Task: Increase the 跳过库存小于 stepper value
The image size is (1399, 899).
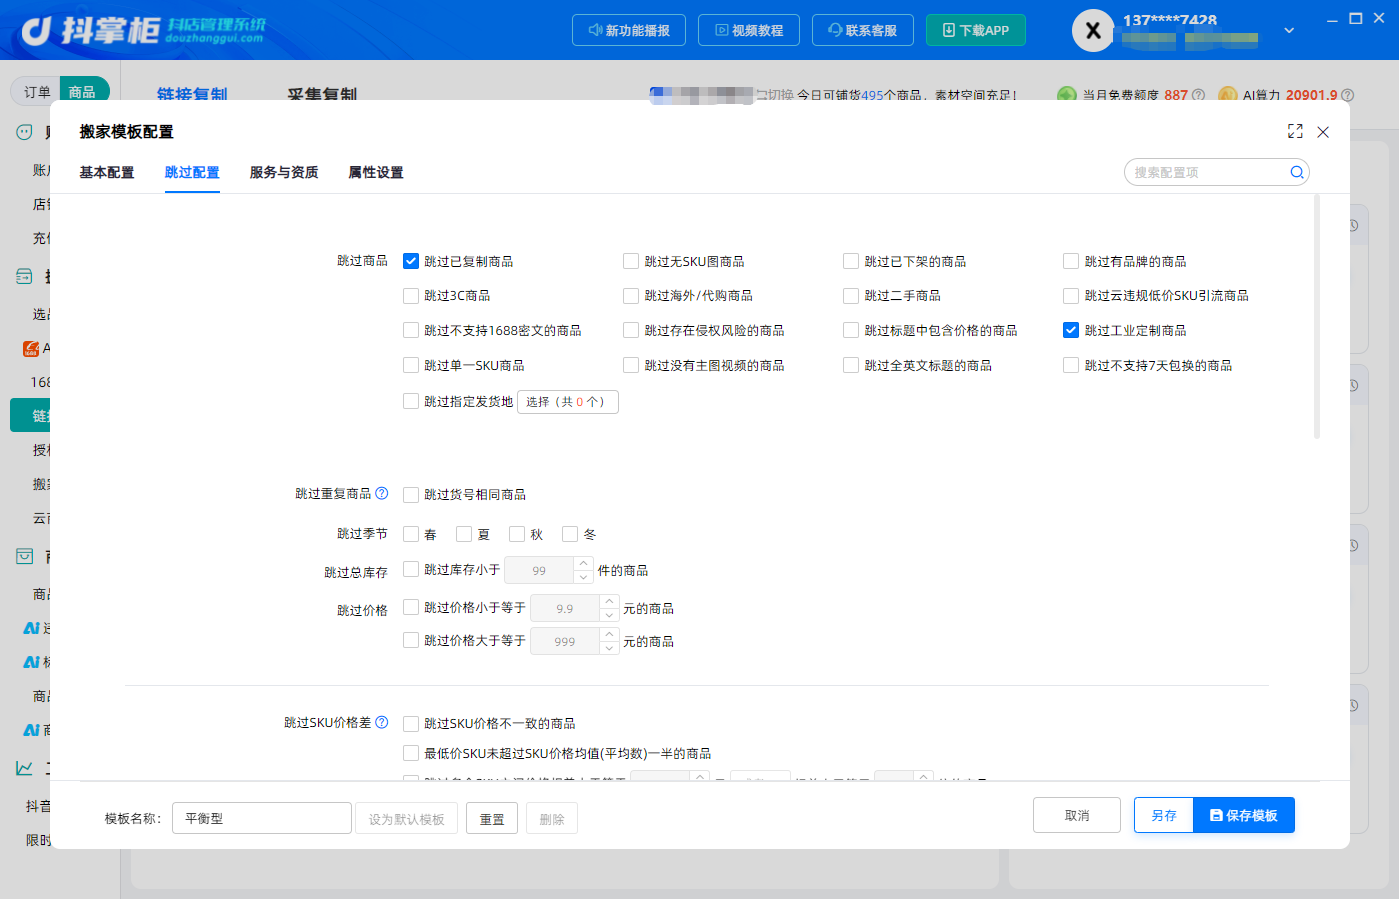Action: coord(584,564)
